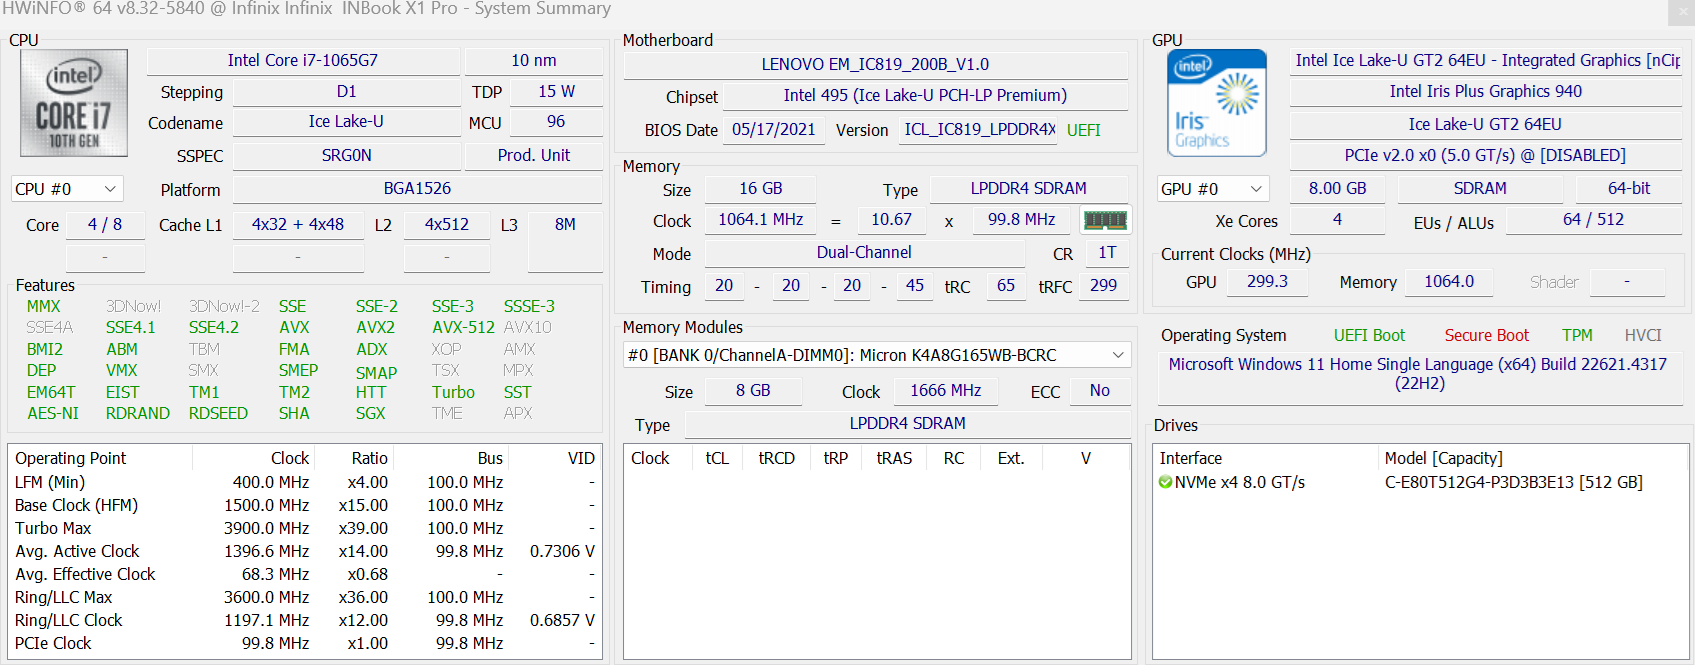The width and height of the screenshot is (1695, 665).
Task: Click the BIOS Date field 05/17/2021
Action: [x=774, y=130]
